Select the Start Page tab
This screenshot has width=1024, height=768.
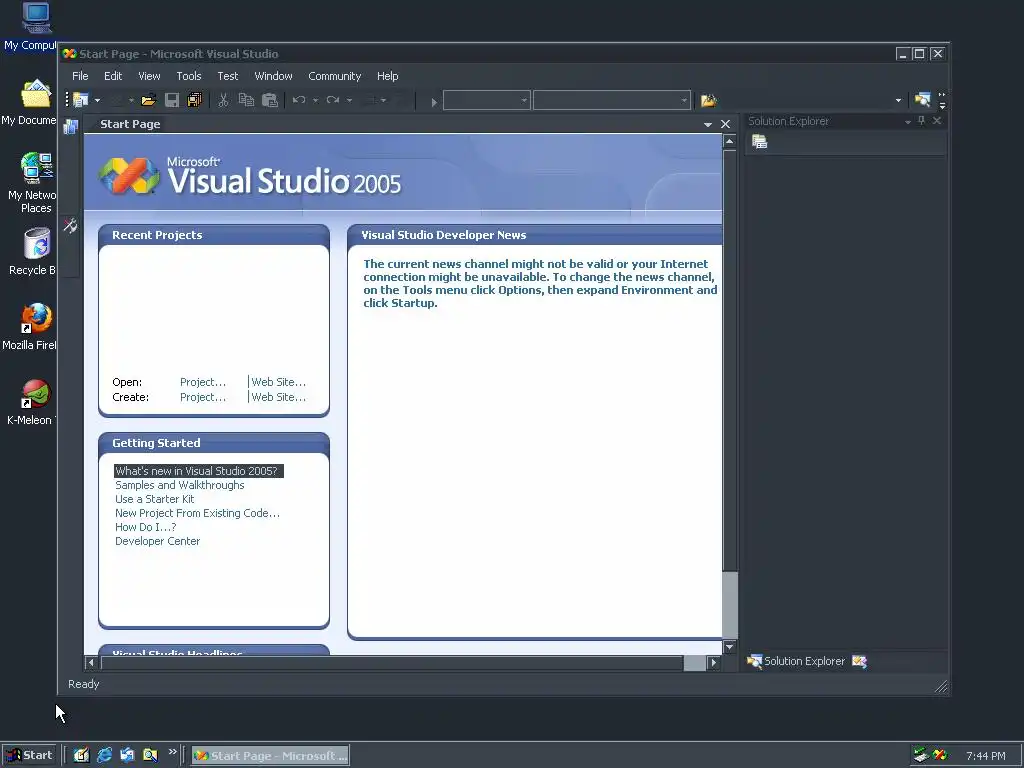point(130,124)
